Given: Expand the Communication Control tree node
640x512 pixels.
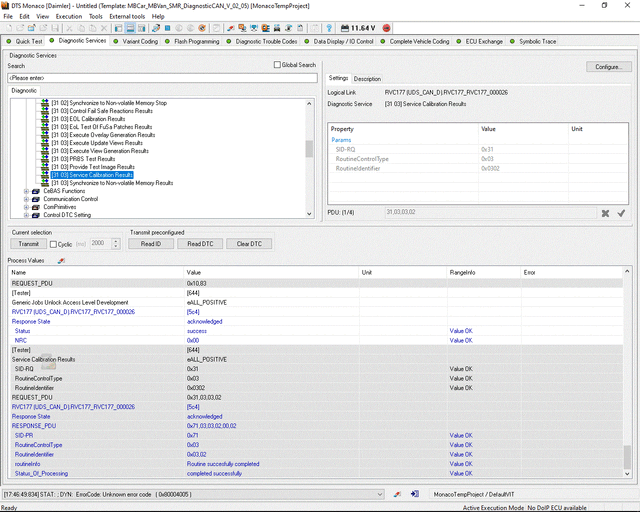Looking at the screenshot, I should [x=26, y=199].
